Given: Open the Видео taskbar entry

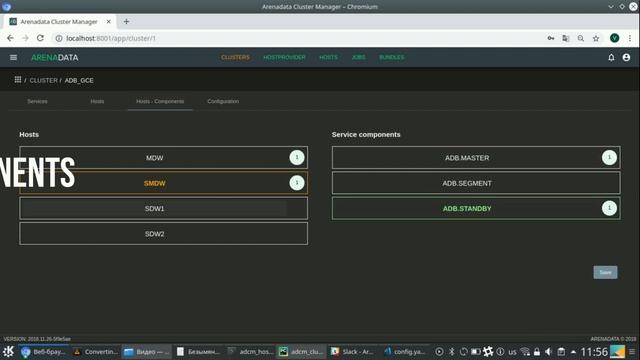Looking at the screenshot, I should [x=146, y=351].
